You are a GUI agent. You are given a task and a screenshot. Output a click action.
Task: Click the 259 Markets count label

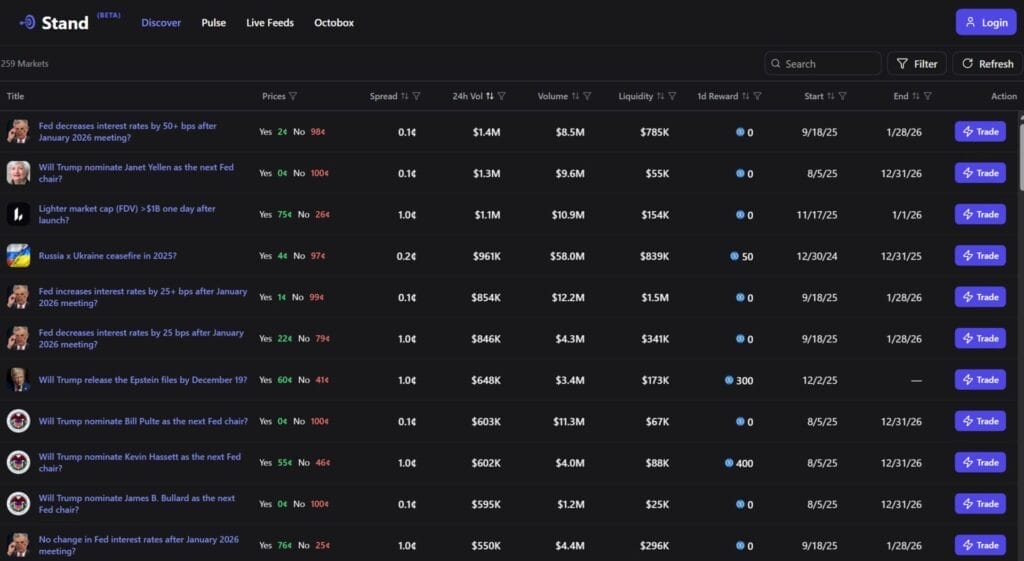tap(24, 63)
